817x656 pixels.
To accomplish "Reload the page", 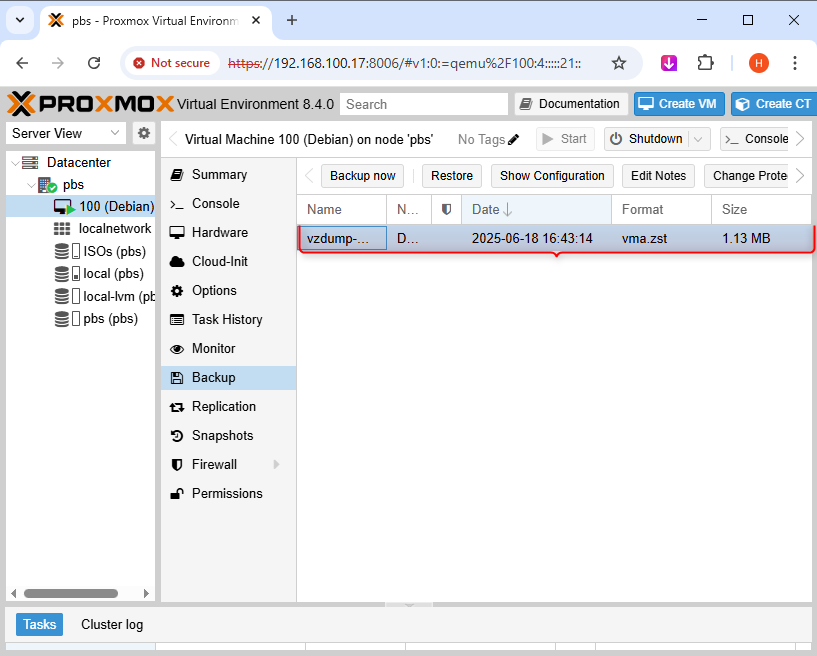I will click(x=94, y=63).
